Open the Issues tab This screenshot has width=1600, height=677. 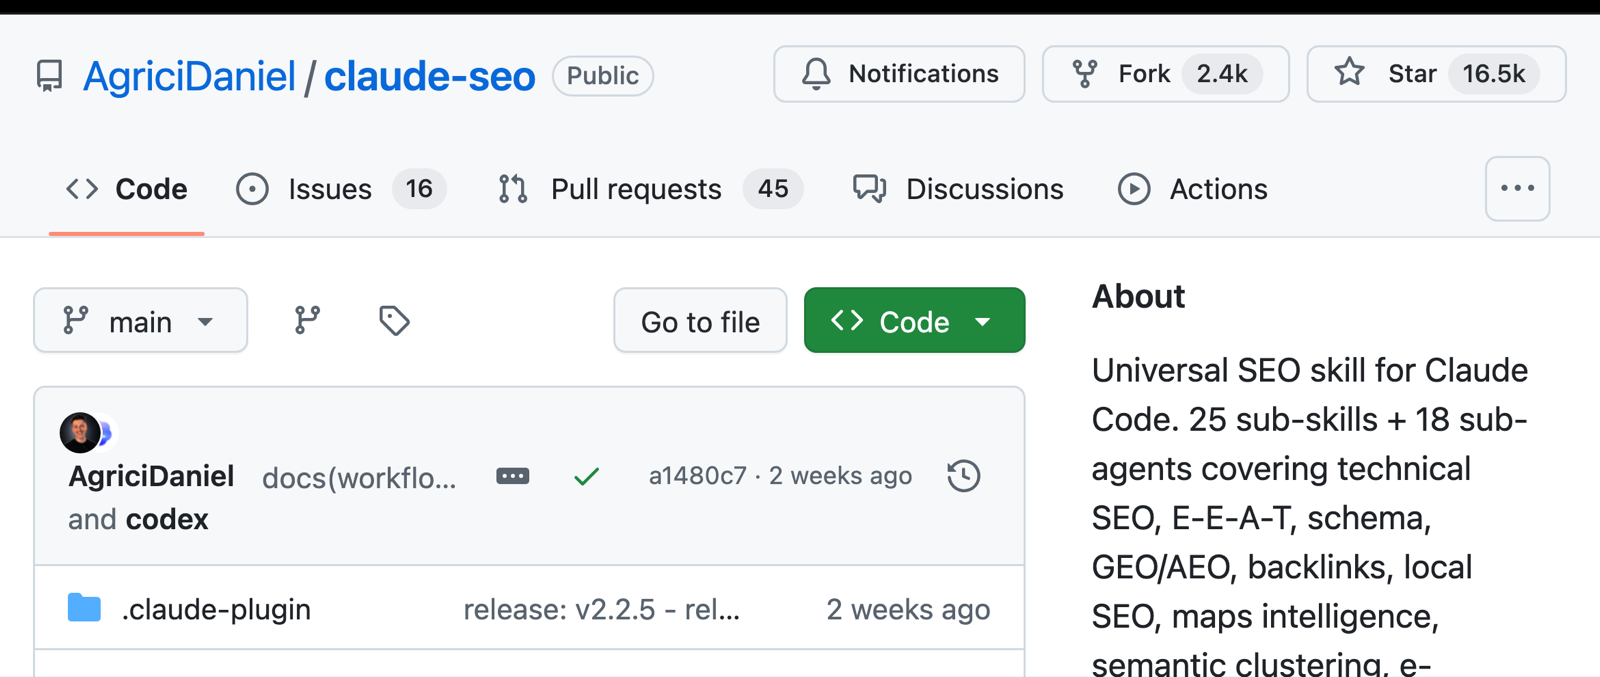[341, 189]
